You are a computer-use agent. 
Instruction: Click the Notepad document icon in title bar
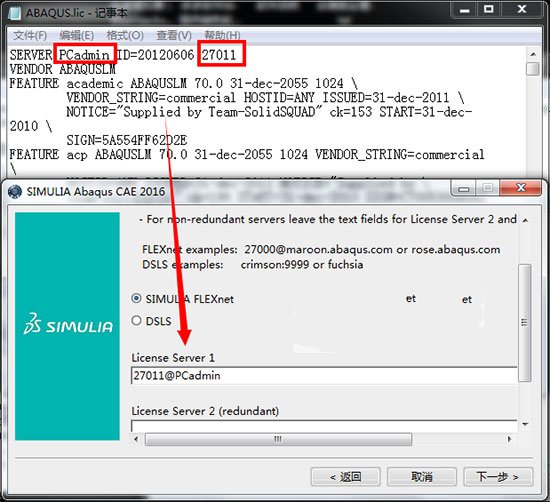click(14, 13)
